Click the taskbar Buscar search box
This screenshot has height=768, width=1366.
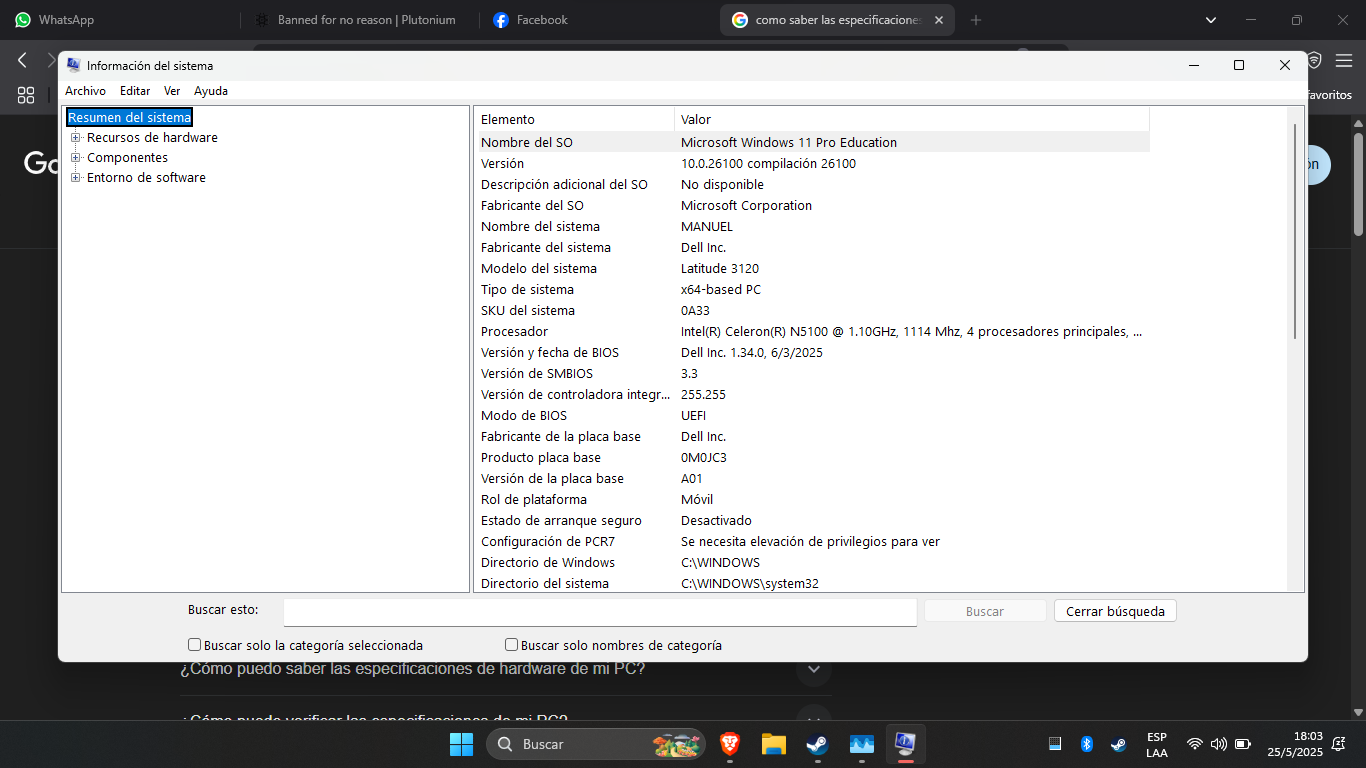point(596,744)
